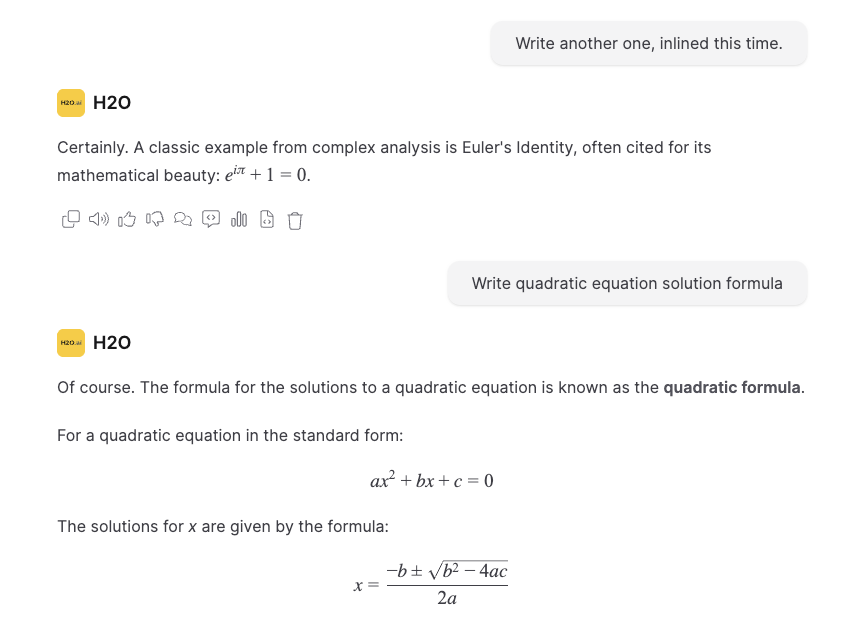Open the chat feedback bubbles icon

(182, 219)
